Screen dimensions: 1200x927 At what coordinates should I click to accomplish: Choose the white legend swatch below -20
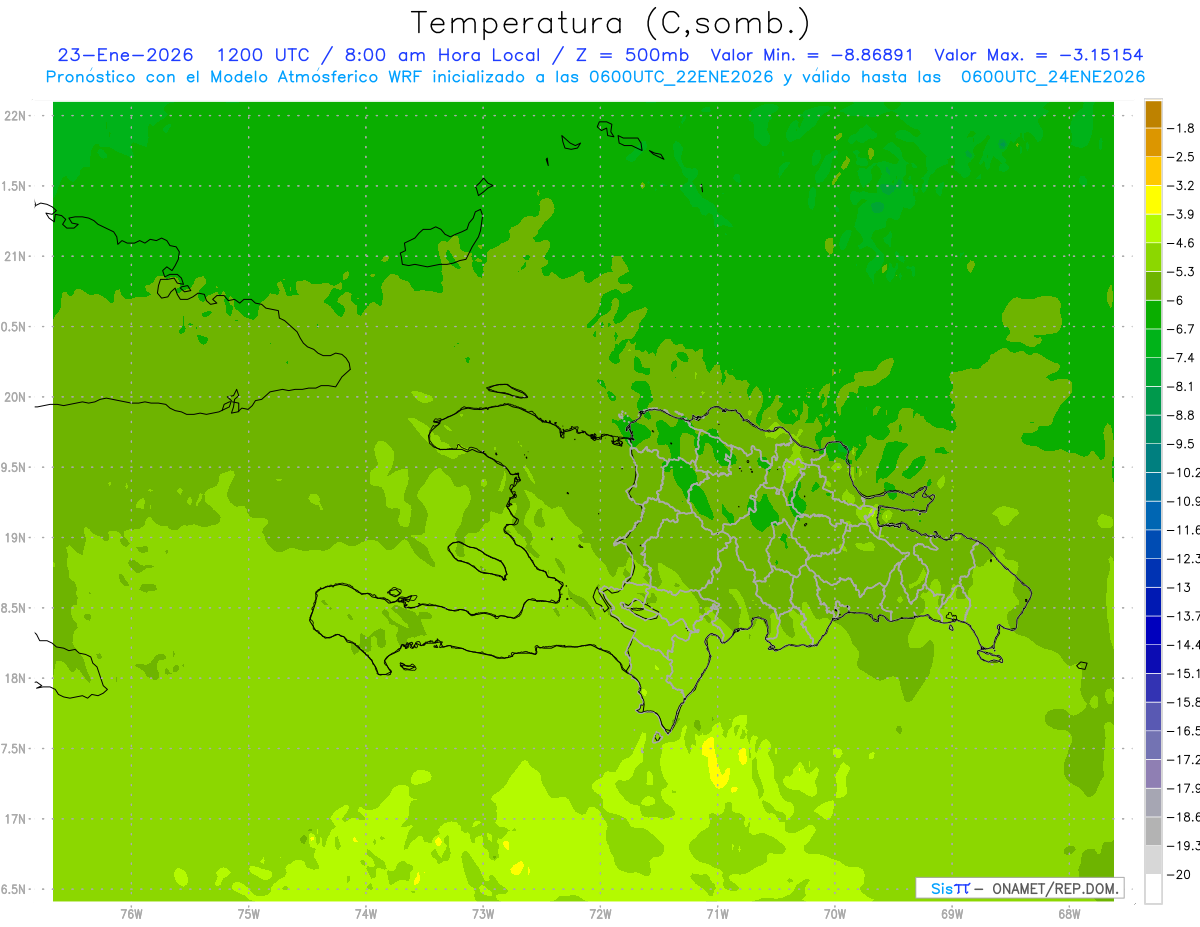[1153, 889]
